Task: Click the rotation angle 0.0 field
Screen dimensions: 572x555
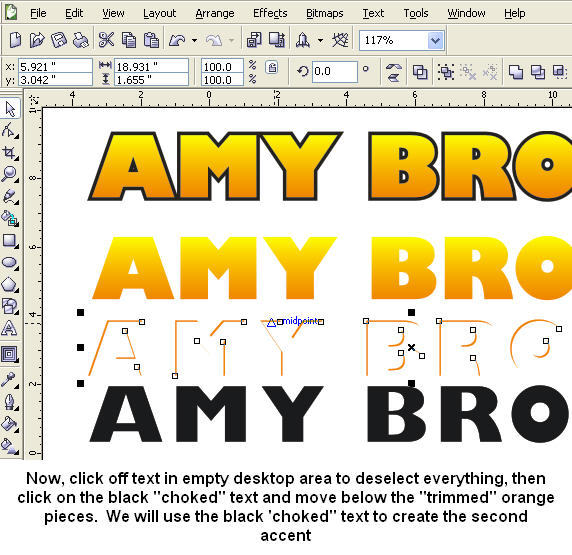Action: point(335,72)
